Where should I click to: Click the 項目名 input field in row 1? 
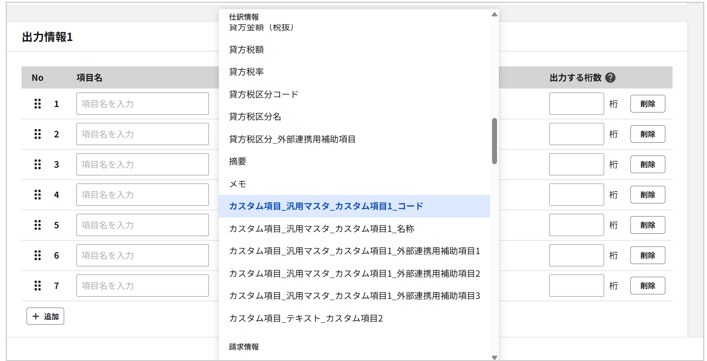pyautogui.click(x=142, y=104)
